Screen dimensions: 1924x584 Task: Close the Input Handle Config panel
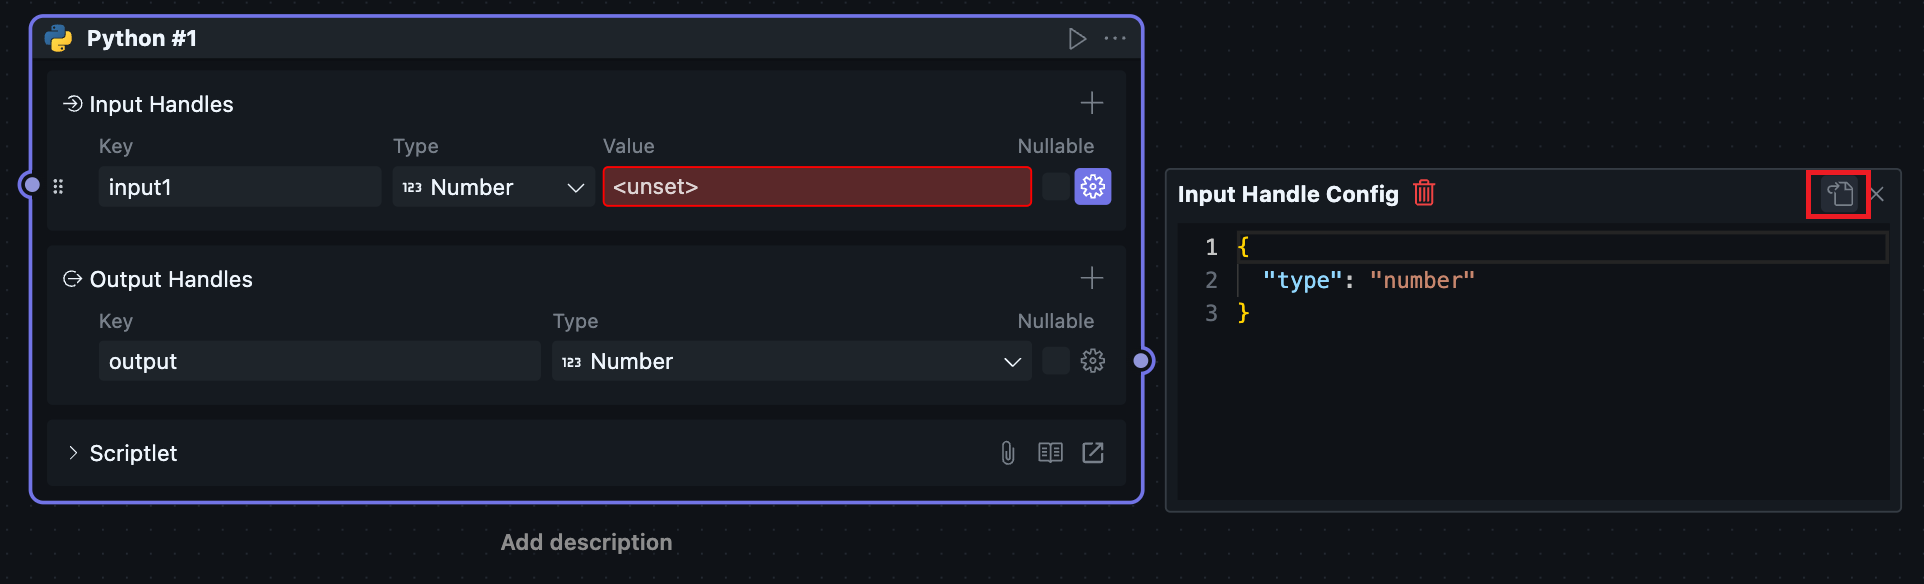1877,194
